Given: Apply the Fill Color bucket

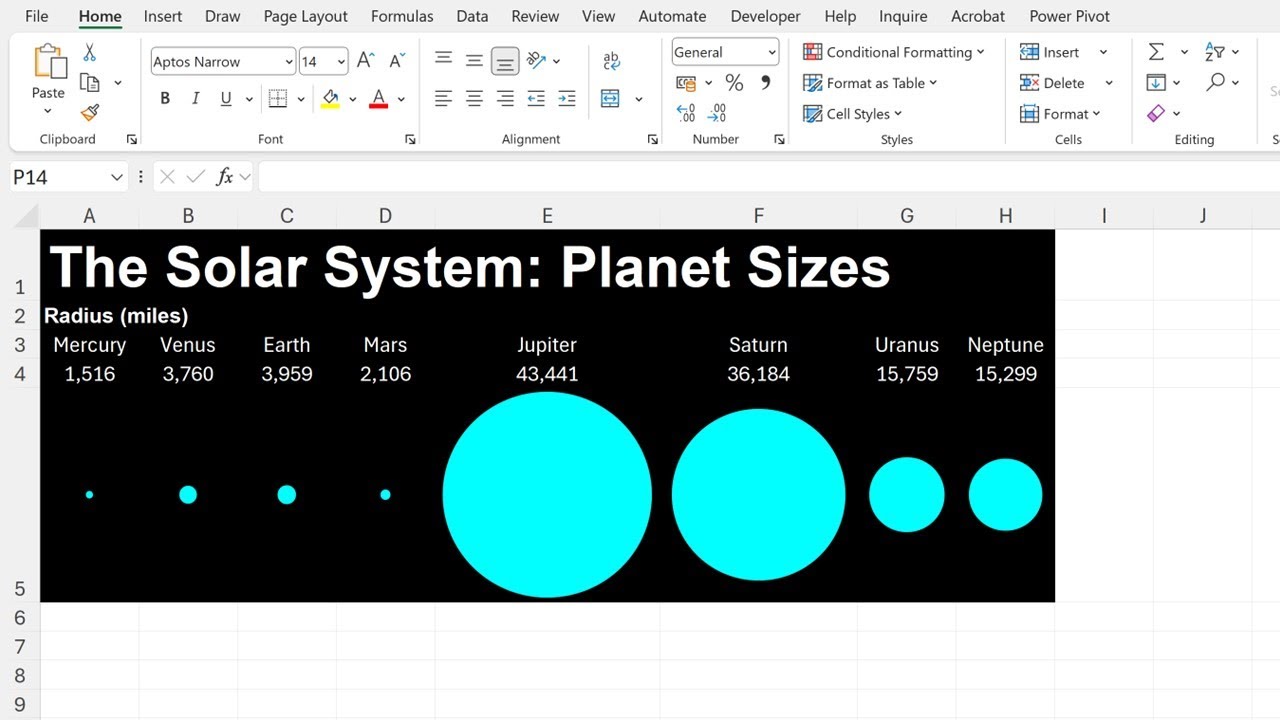Looking at the screenshot, I should click(x=331, y=98).
